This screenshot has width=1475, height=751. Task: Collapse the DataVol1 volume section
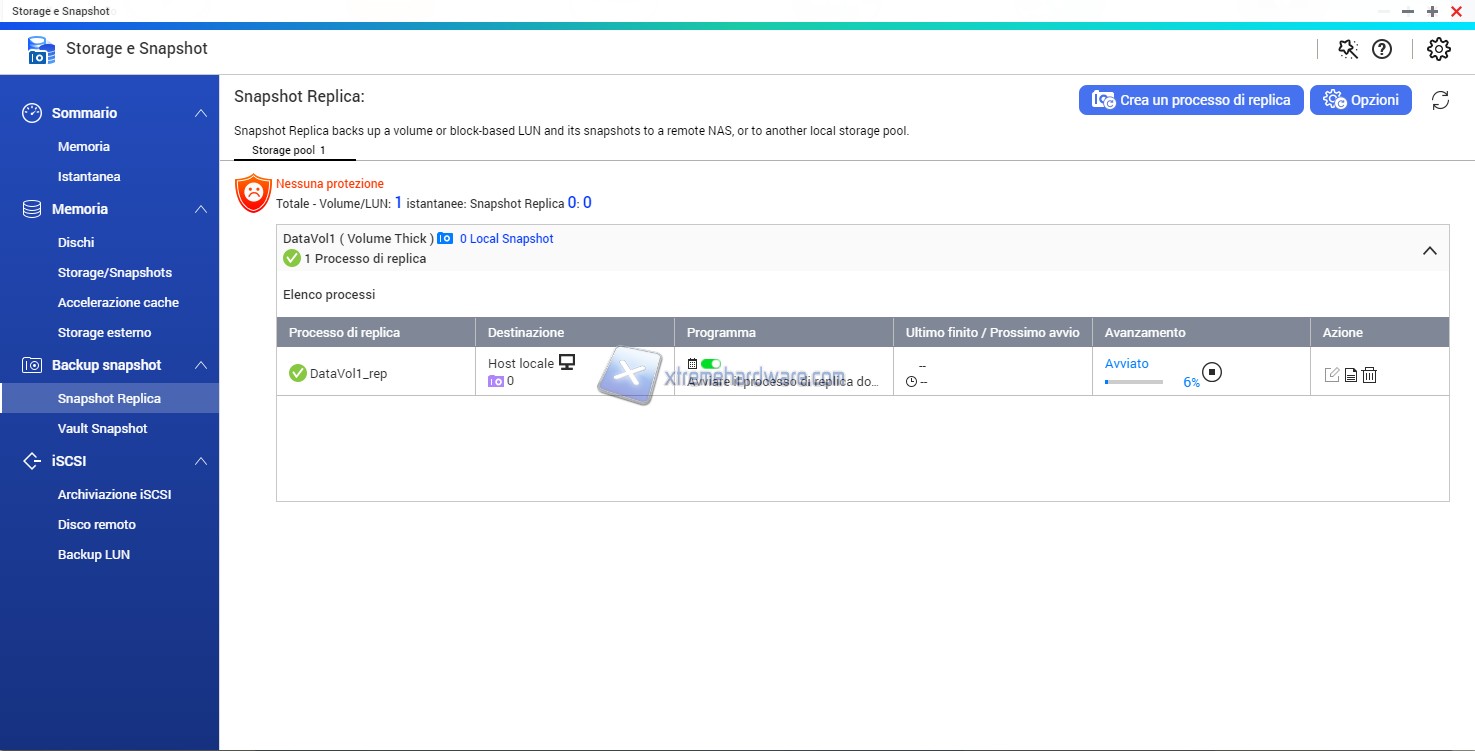1429,251
